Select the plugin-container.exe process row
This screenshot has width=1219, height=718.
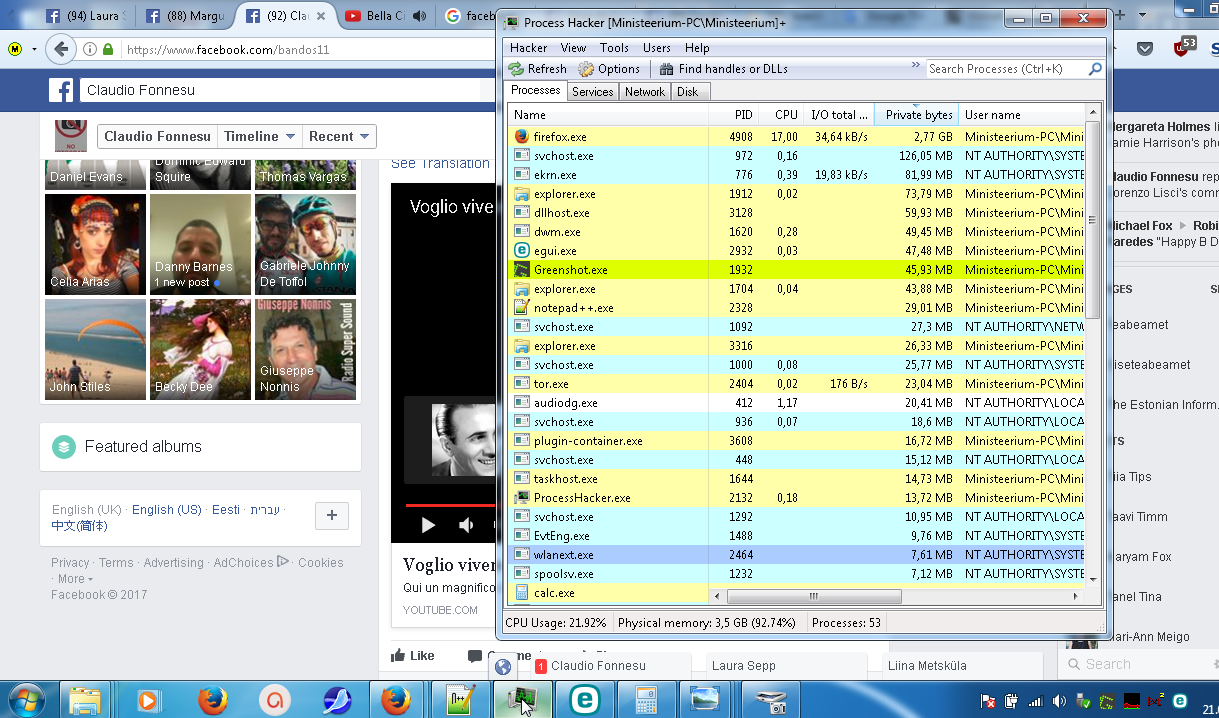(x=796, y=441)
